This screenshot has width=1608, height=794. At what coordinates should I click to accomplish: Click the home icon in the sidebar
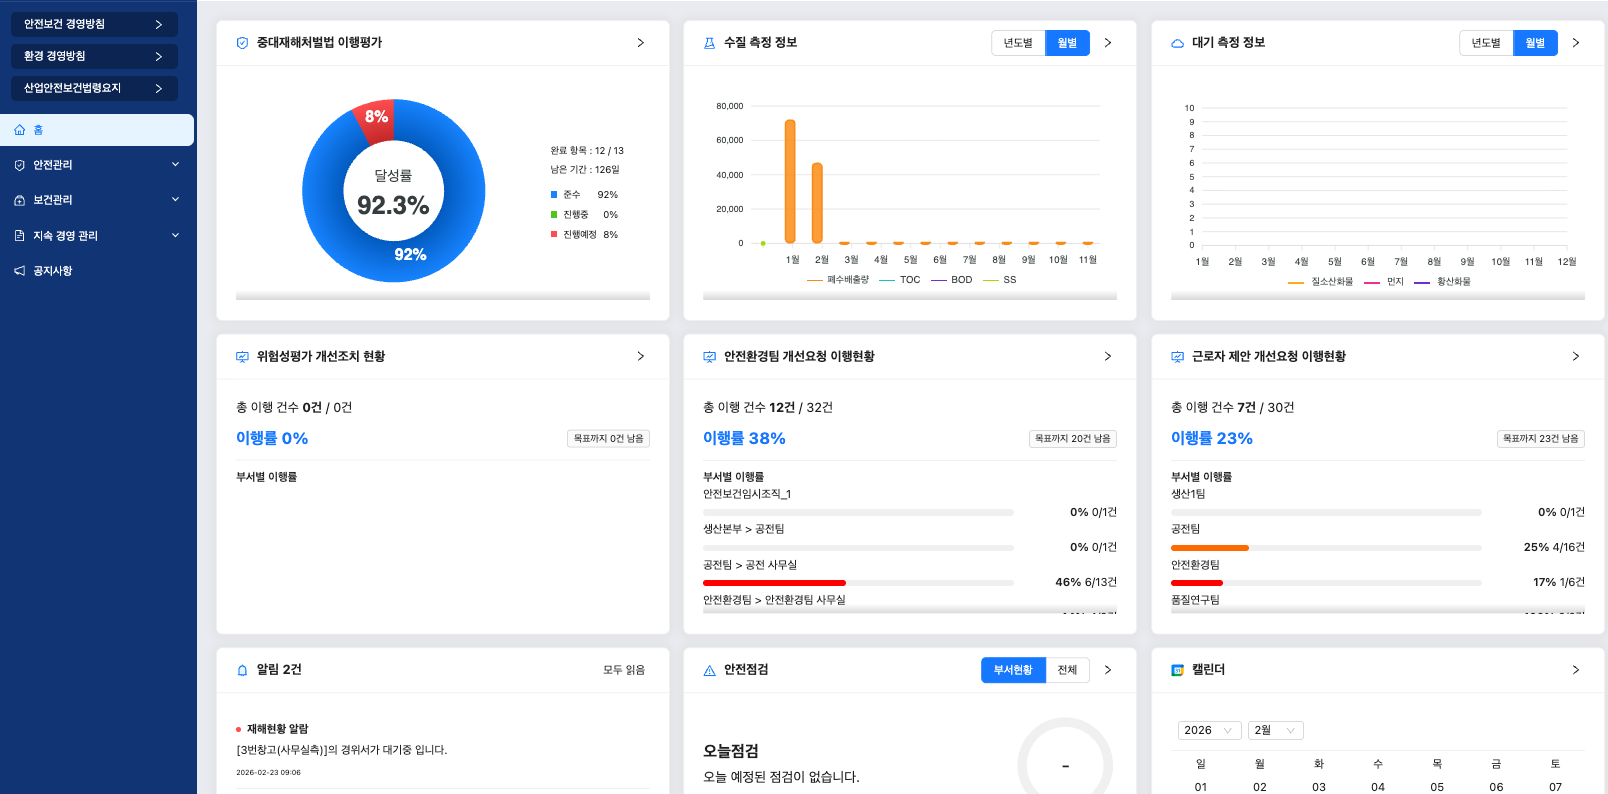[20, 130]
